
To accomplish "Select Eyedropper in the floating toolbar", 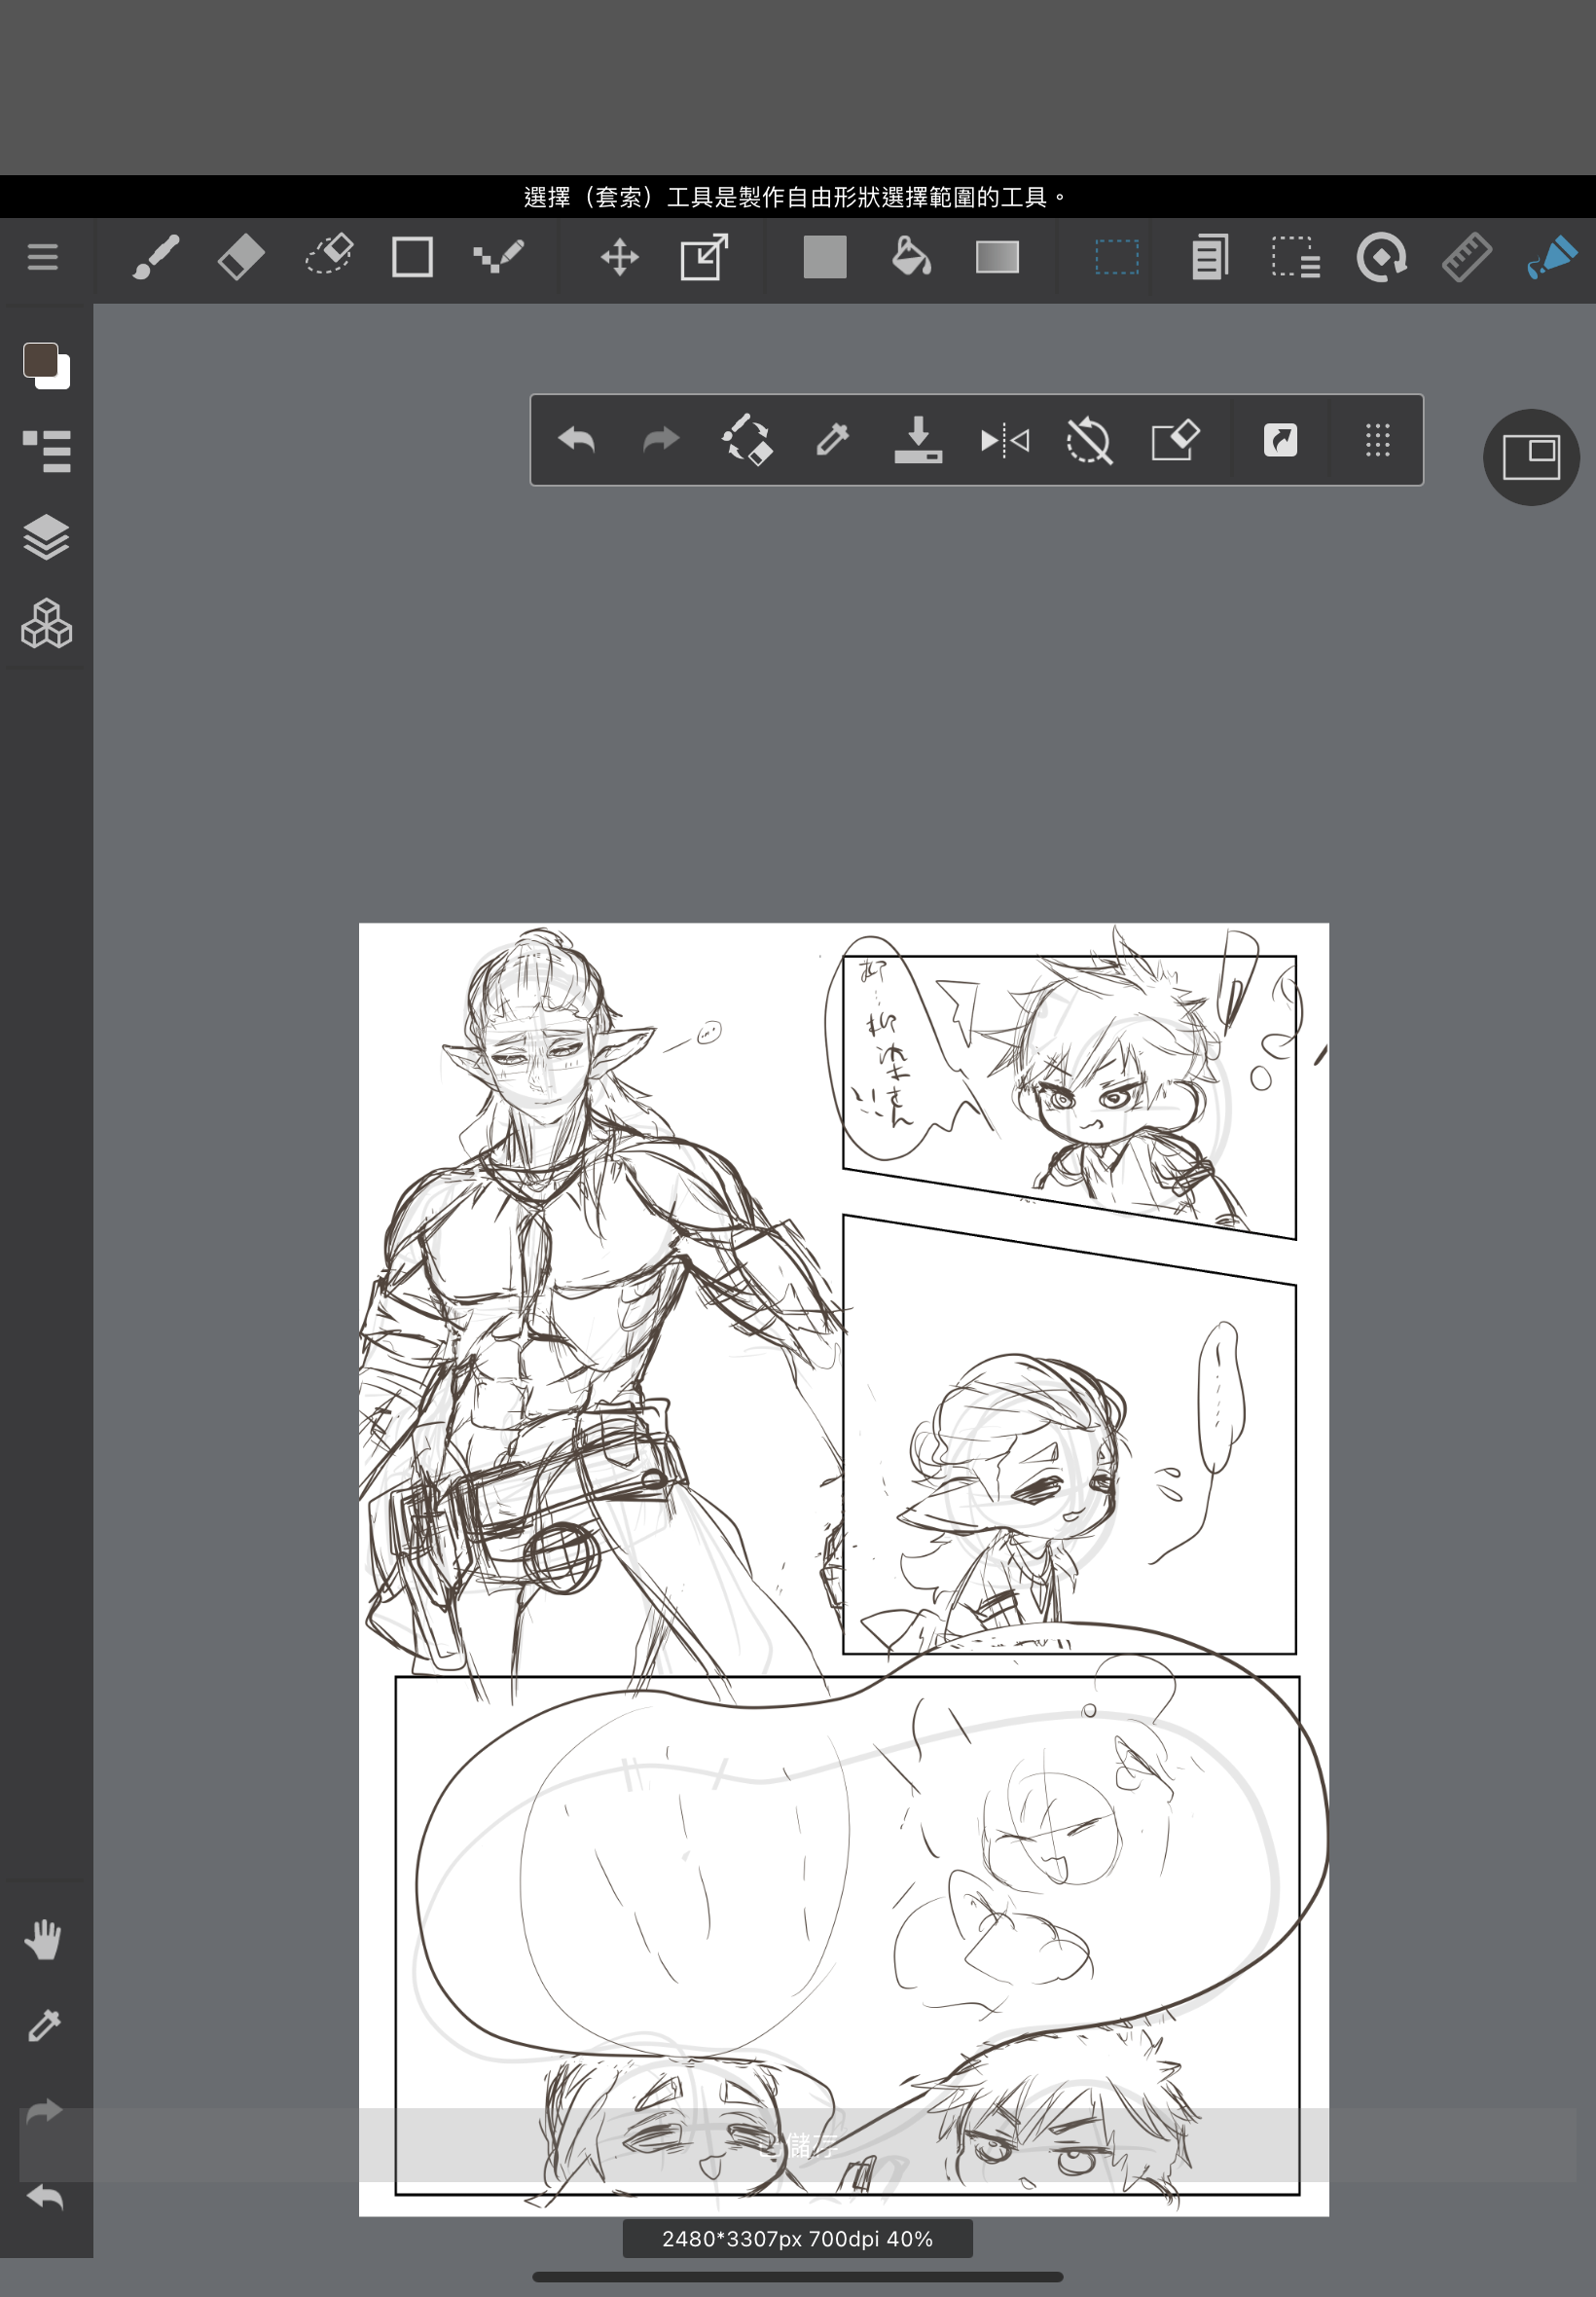I will click(x=832, y=440).
